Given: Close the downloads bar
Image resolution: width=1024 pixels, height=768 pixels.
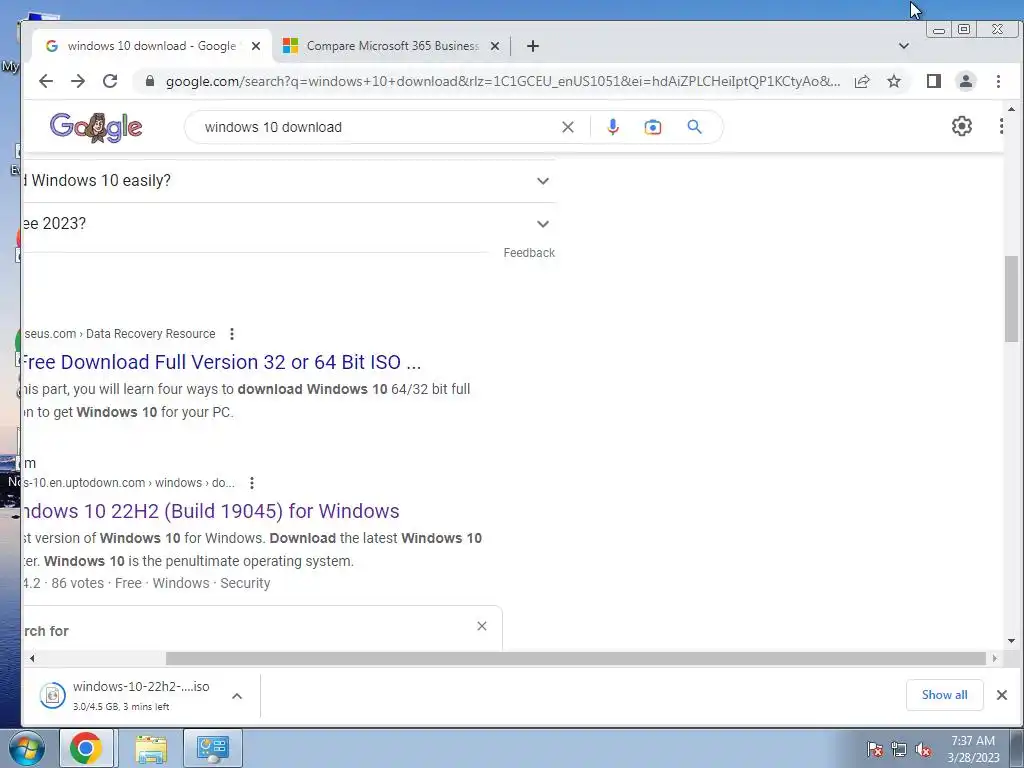Looking at the screenshot, I should pyautogui.click(x=1002, y=695).
